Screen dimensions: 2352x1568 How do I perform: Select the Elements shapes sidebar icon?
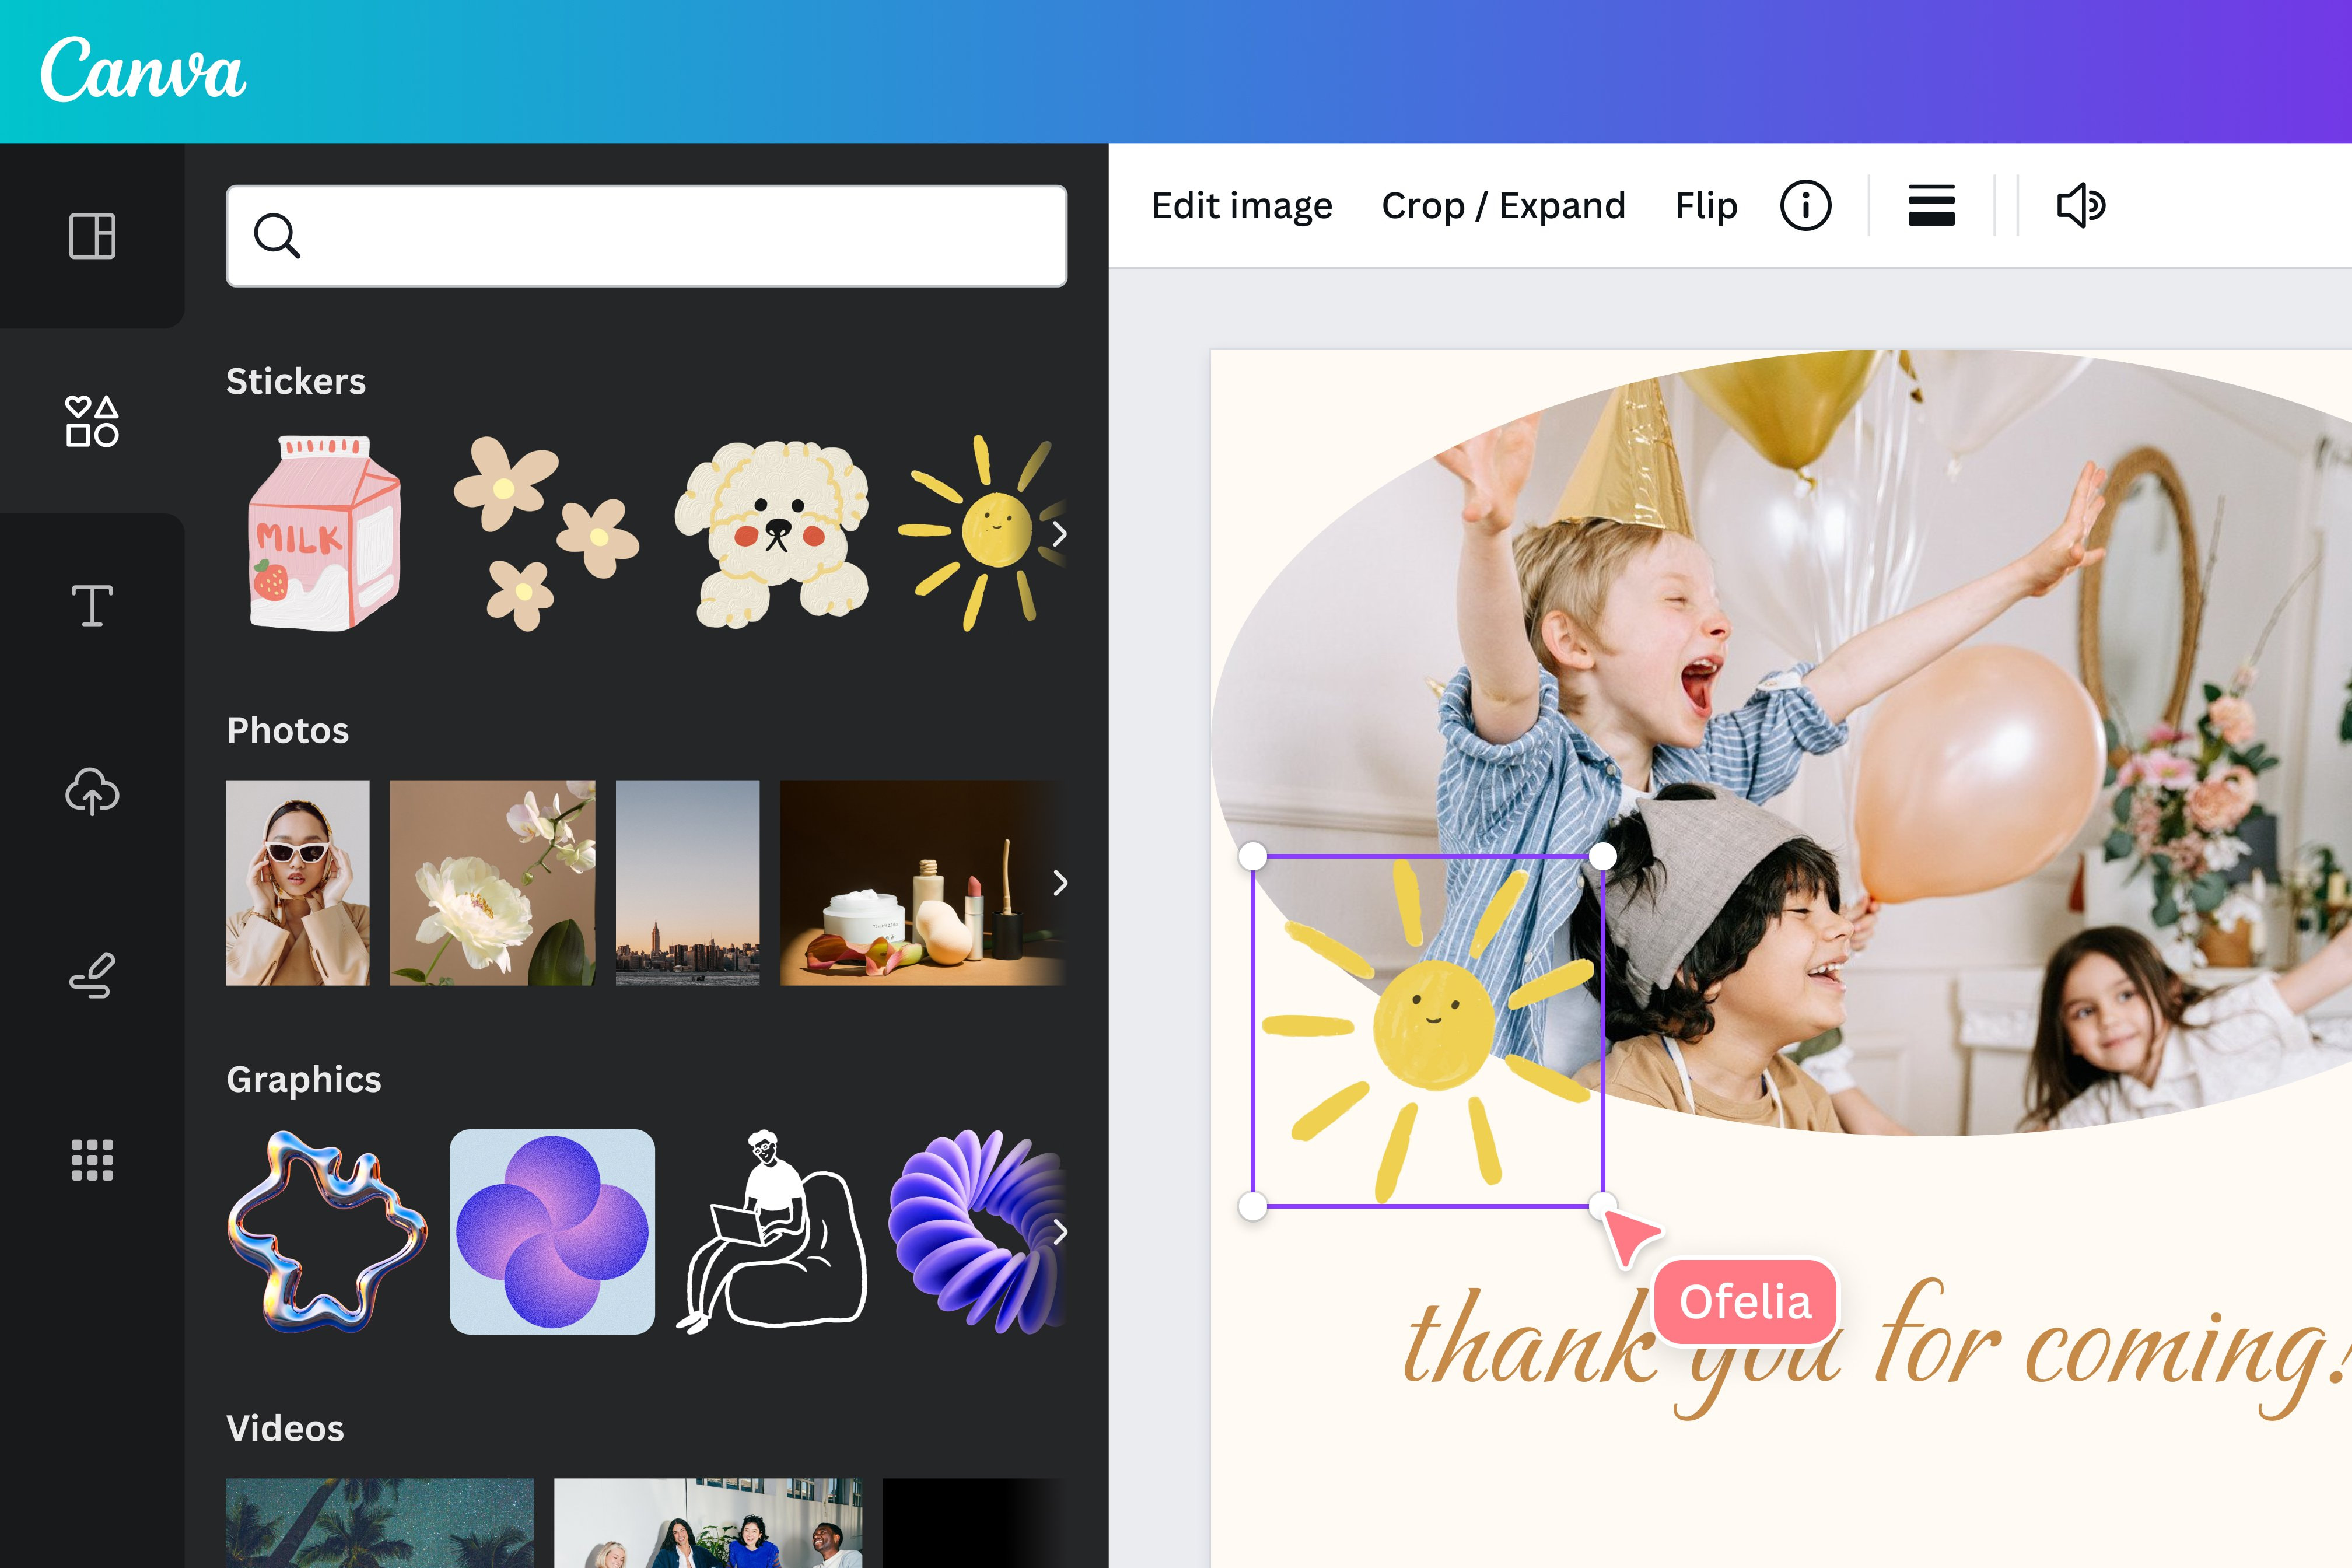pos(92,421)
